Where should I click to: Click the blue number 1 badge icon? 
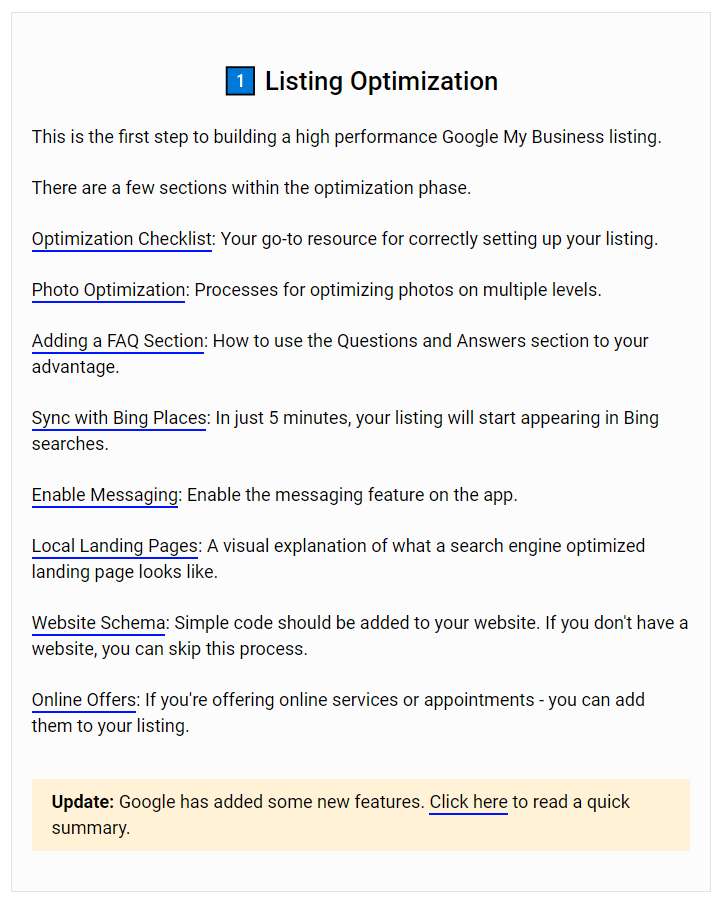click(x=240, y=81)
